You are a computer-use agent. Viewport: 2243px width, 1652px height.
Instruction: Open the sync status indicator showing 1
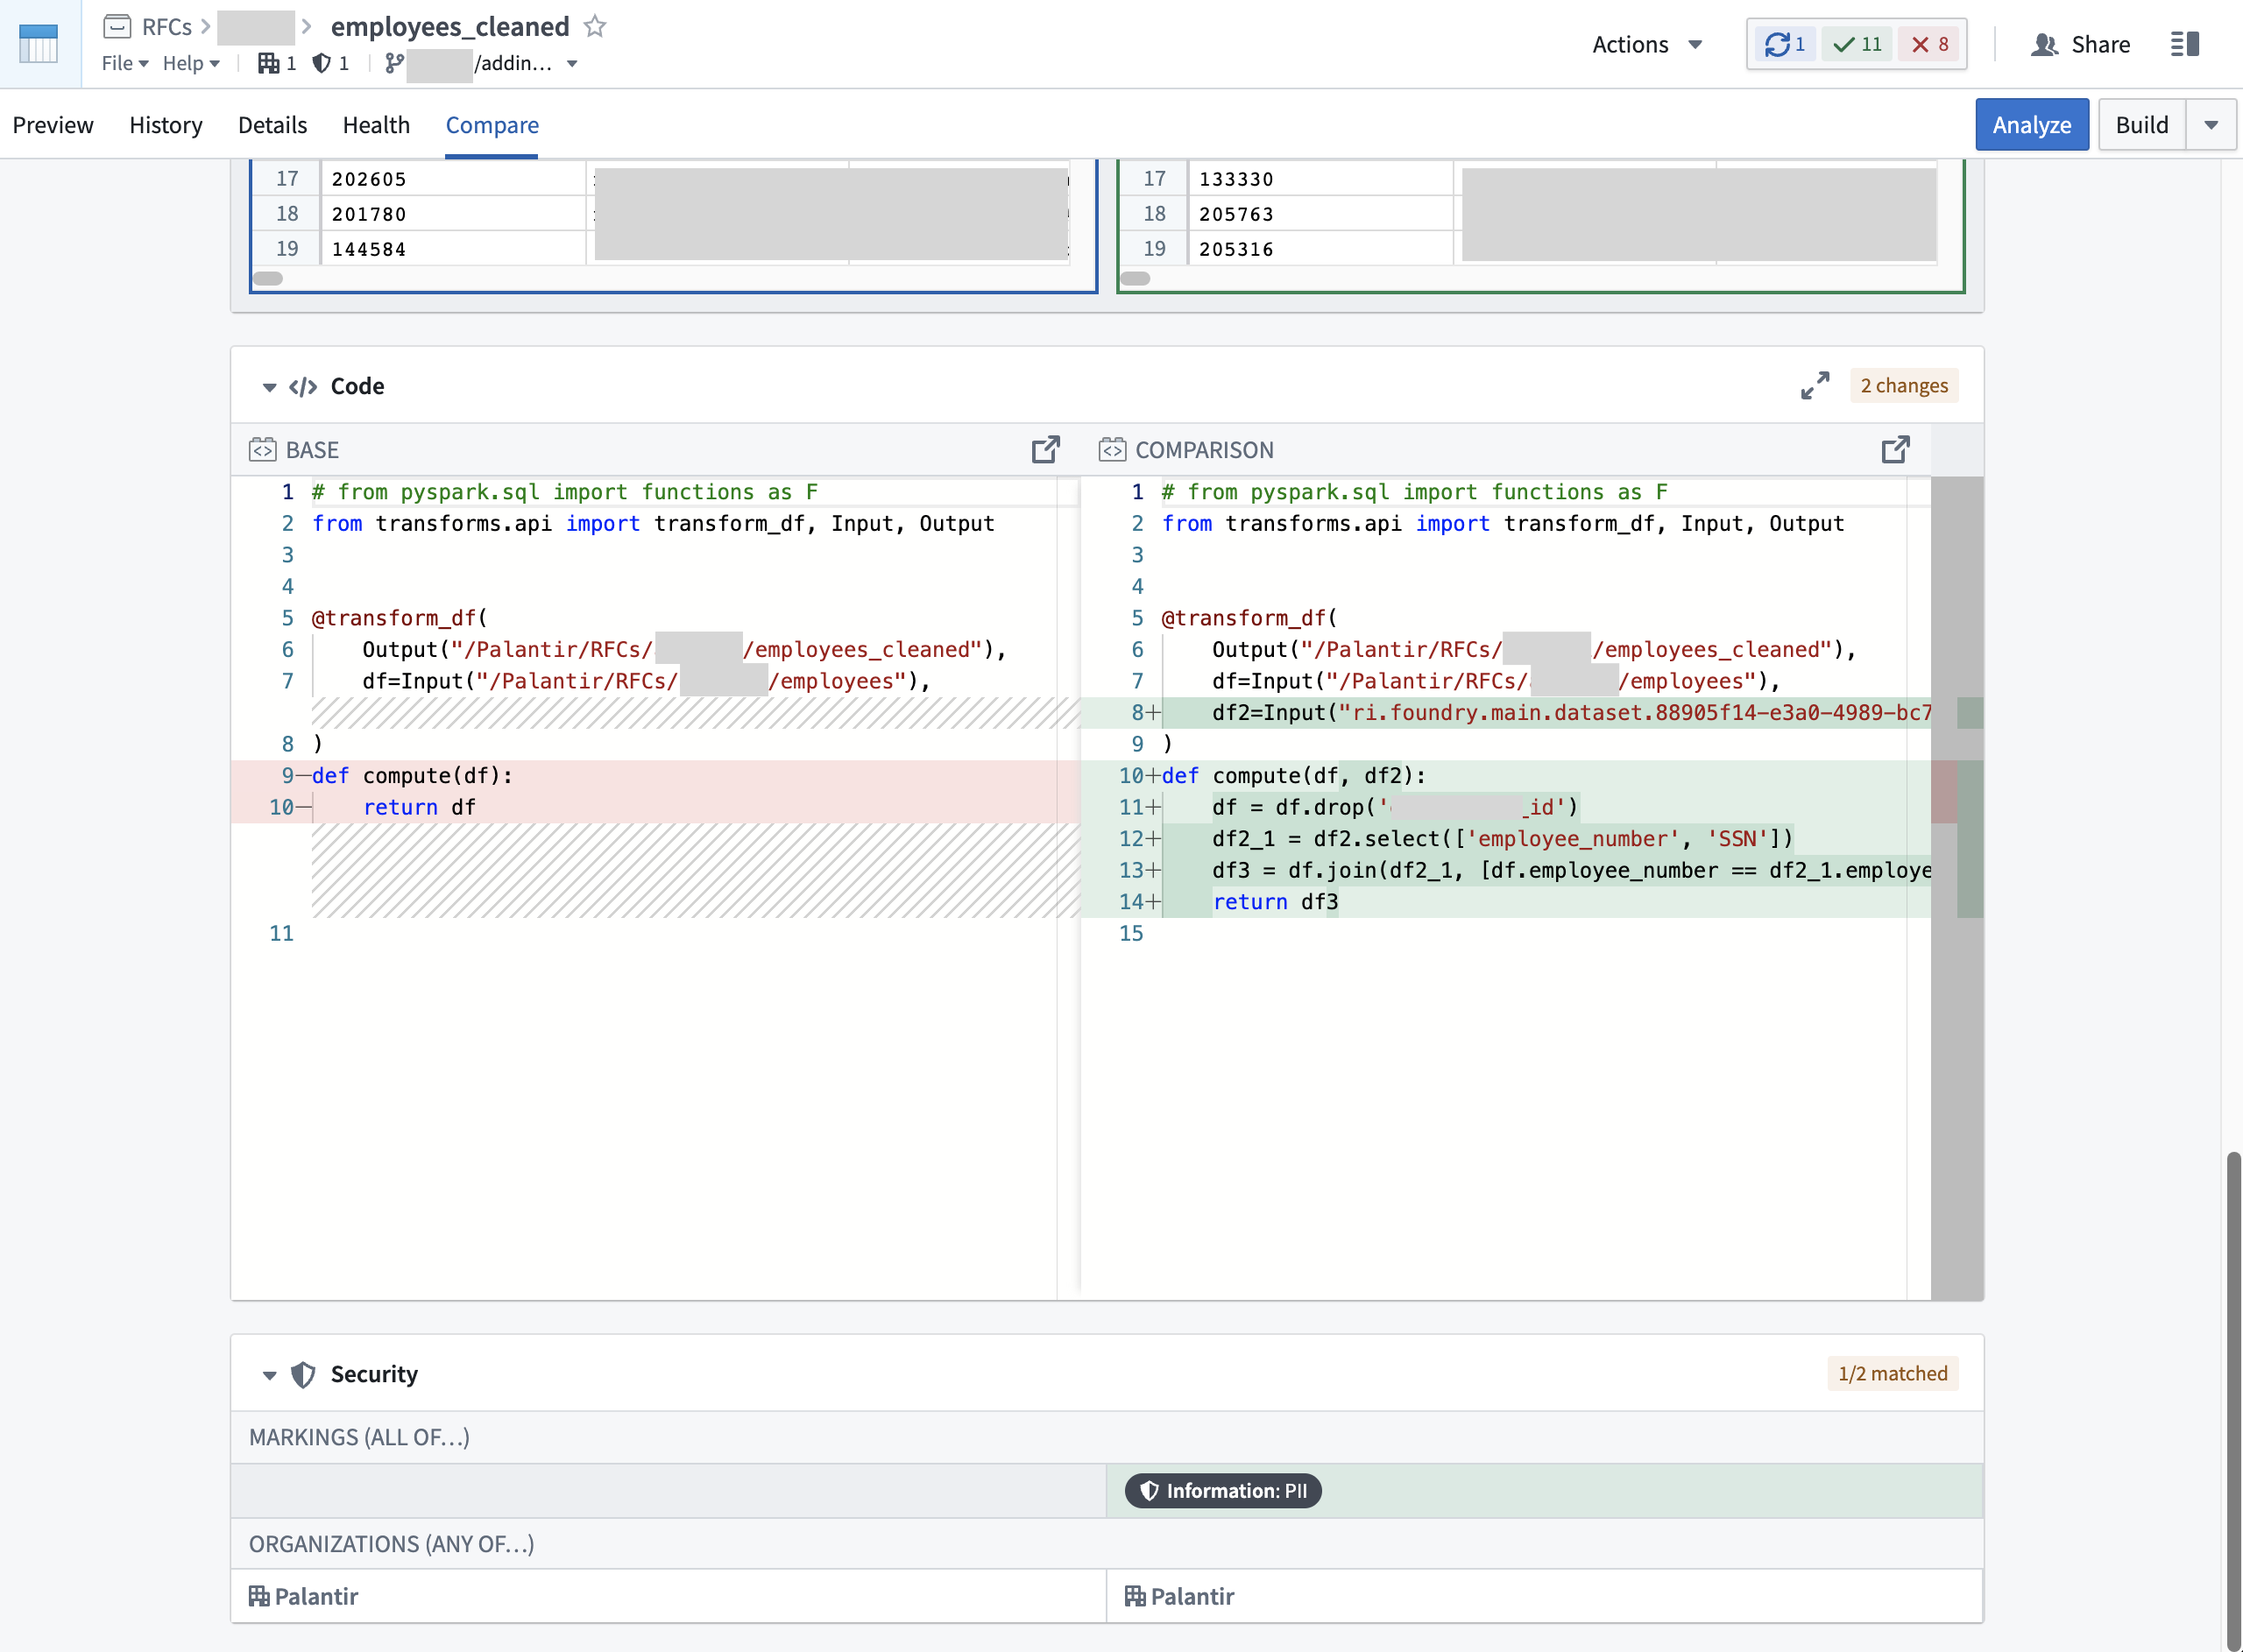(x=1785, y=44)
